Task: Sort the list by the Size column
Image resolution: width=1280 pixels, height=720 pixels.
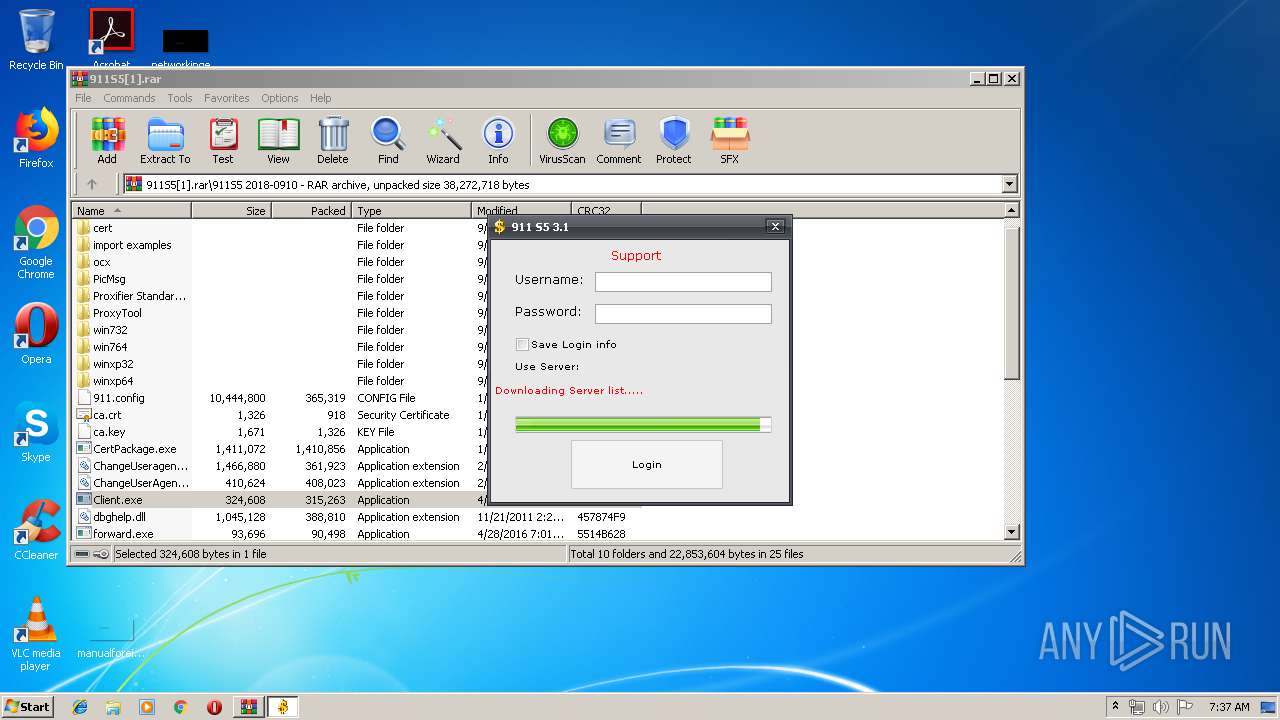Action: pyautogui.click(x=231, y=211)
